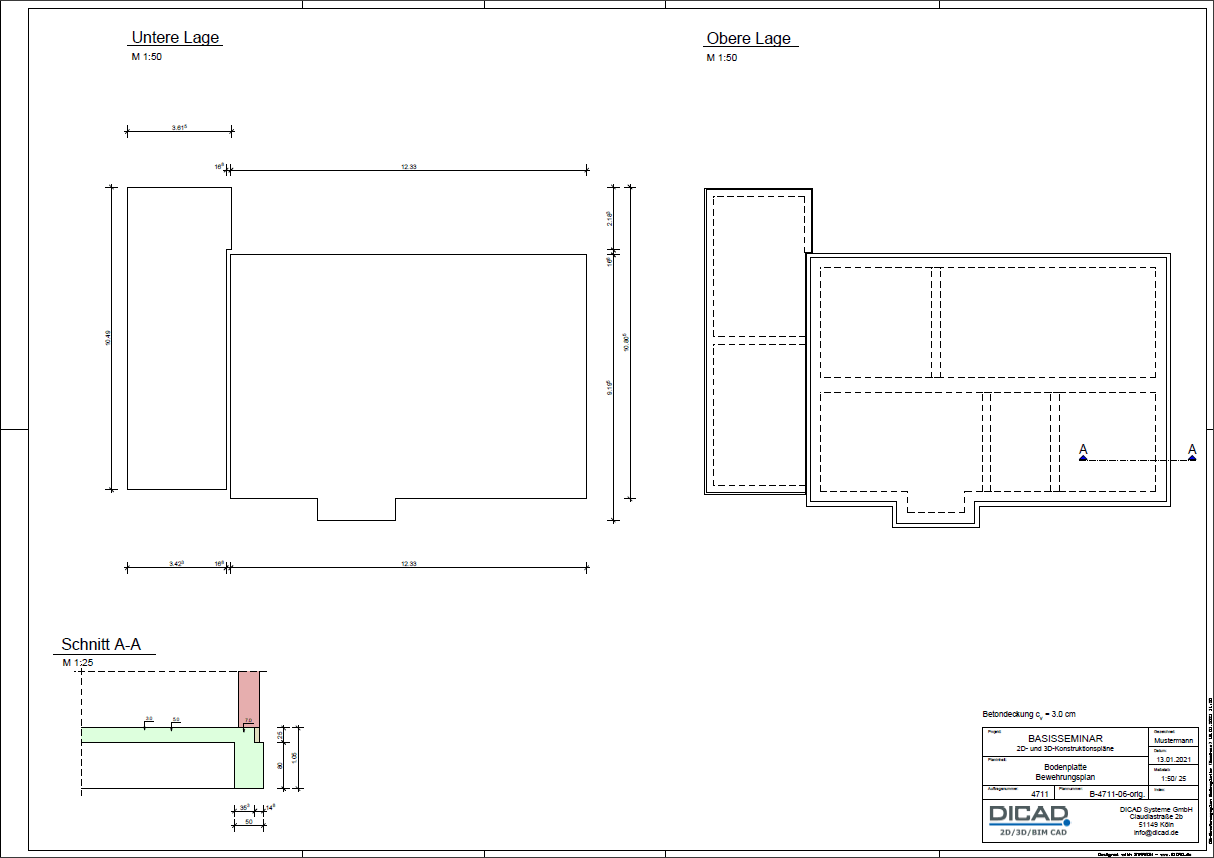Click the 'Mustermann' name field

[1173, 741]
